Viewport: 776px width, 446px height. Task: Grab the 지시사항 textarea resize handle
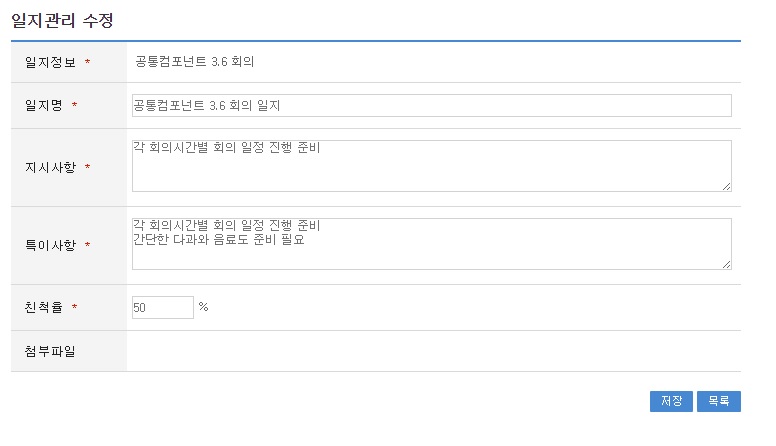tap(727, 186)
